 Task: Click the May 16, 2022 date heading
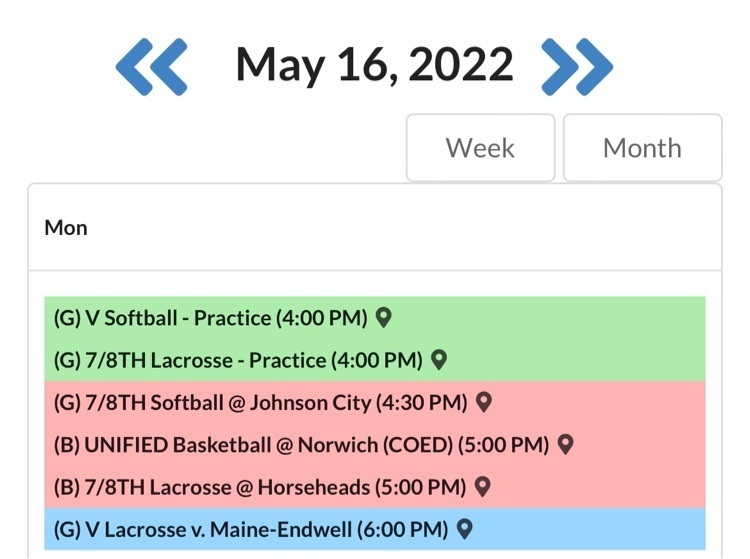(x=374, y=65)
